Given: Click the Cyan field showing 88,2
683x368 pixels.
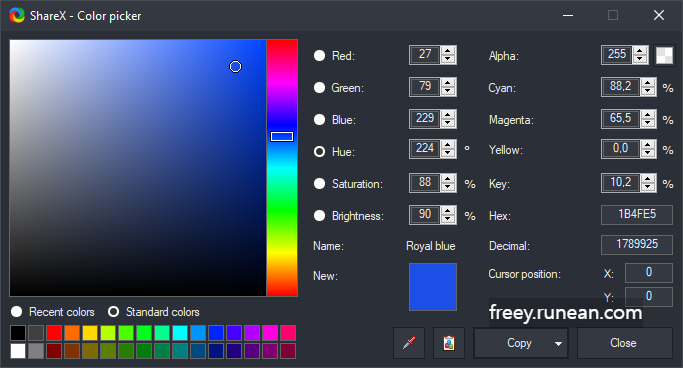Looking at the screenshot, I should [621, 87].
